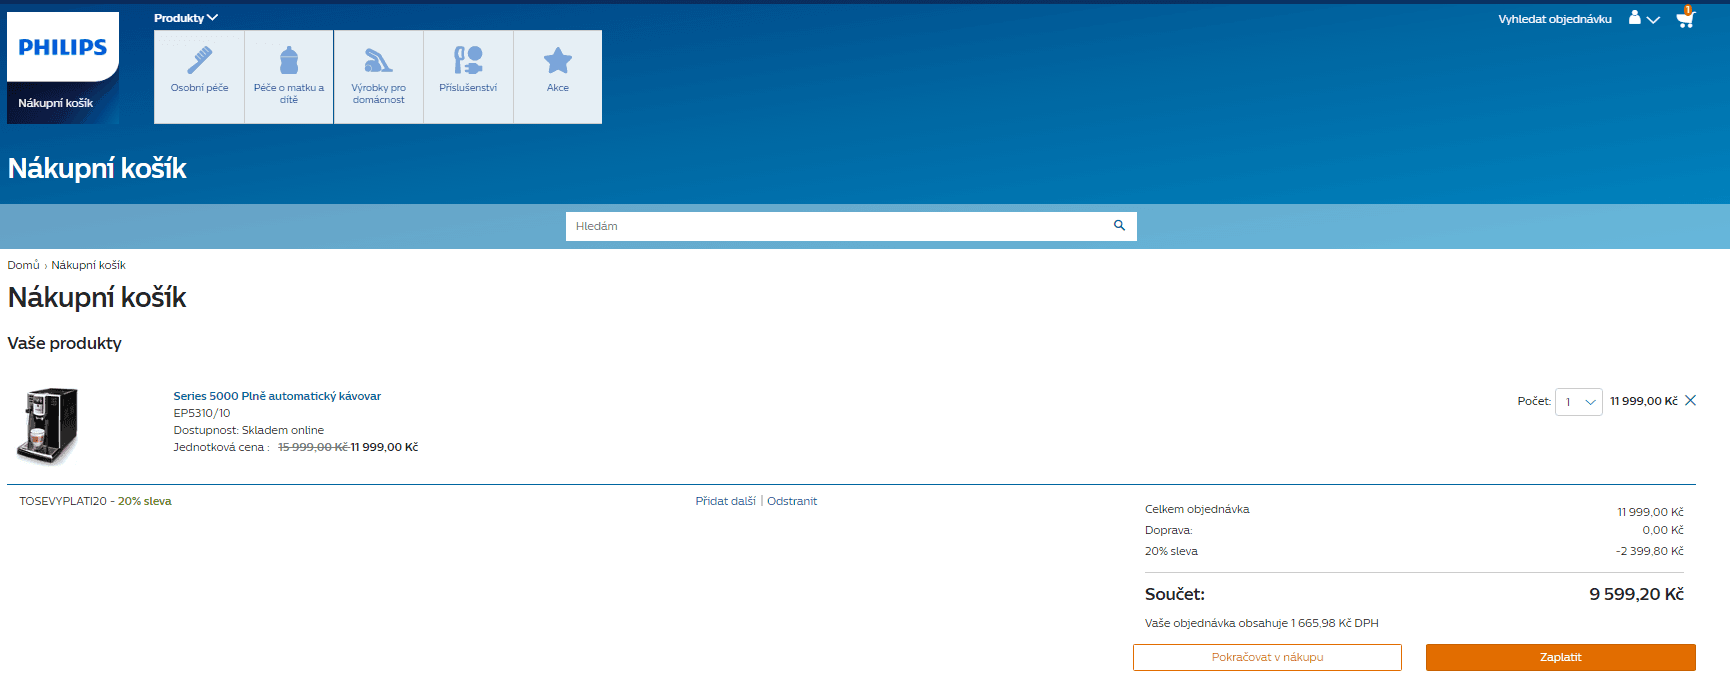Click Odstranit to remove promo code
The image size is (1730, 682).
tap(792, 501)
